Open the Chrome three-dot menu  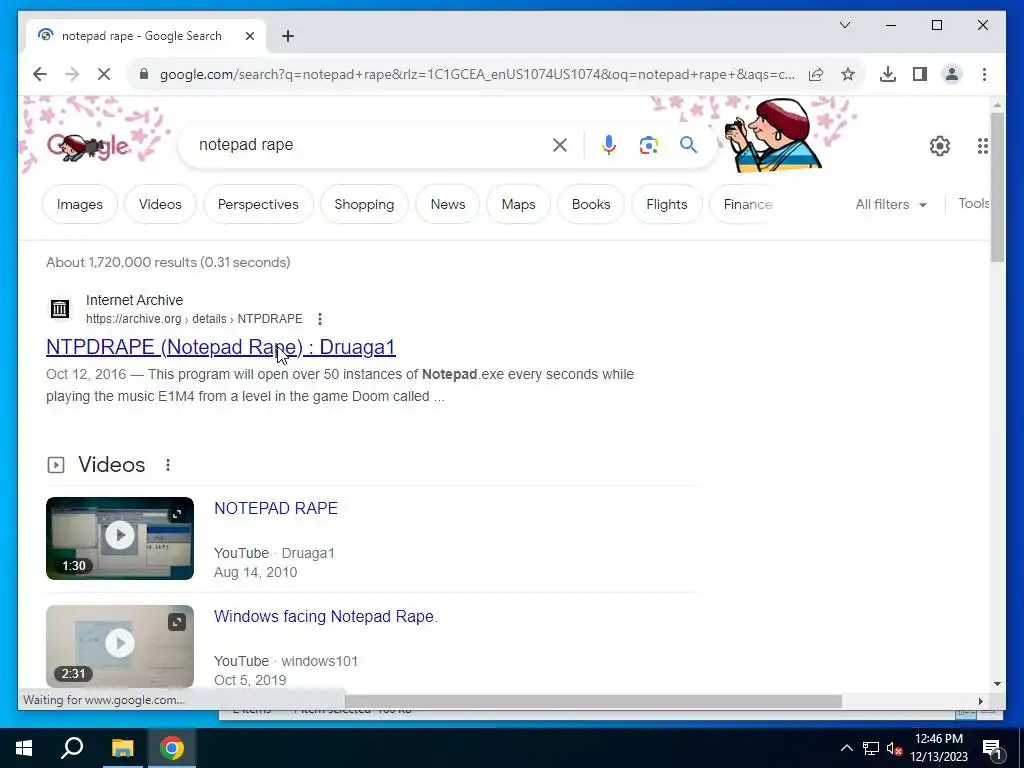click(984, 74)
